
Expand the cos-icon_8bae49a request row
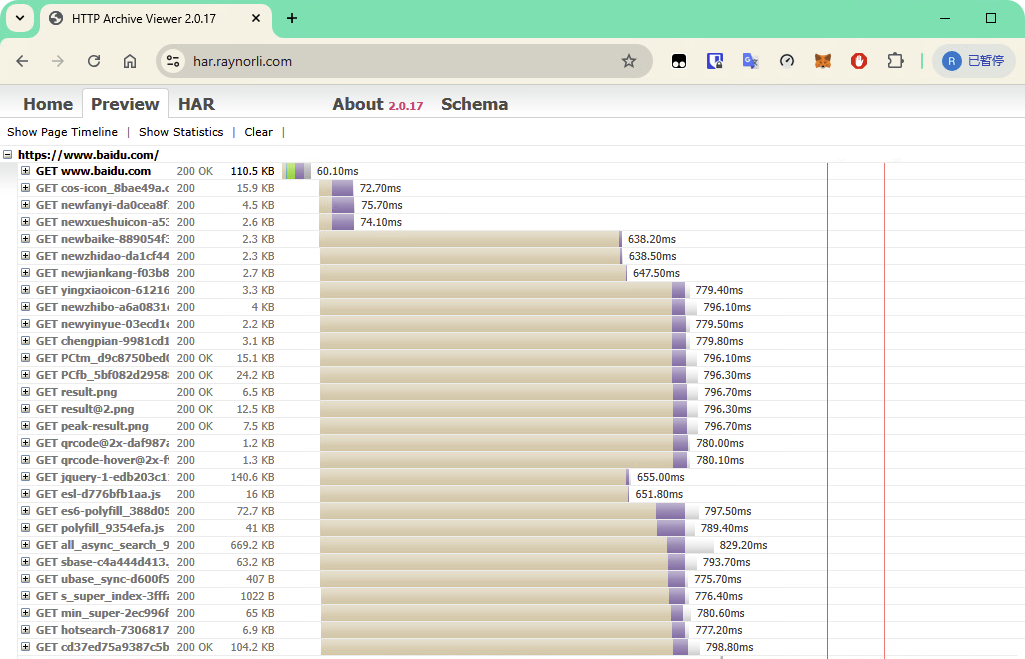25,188
